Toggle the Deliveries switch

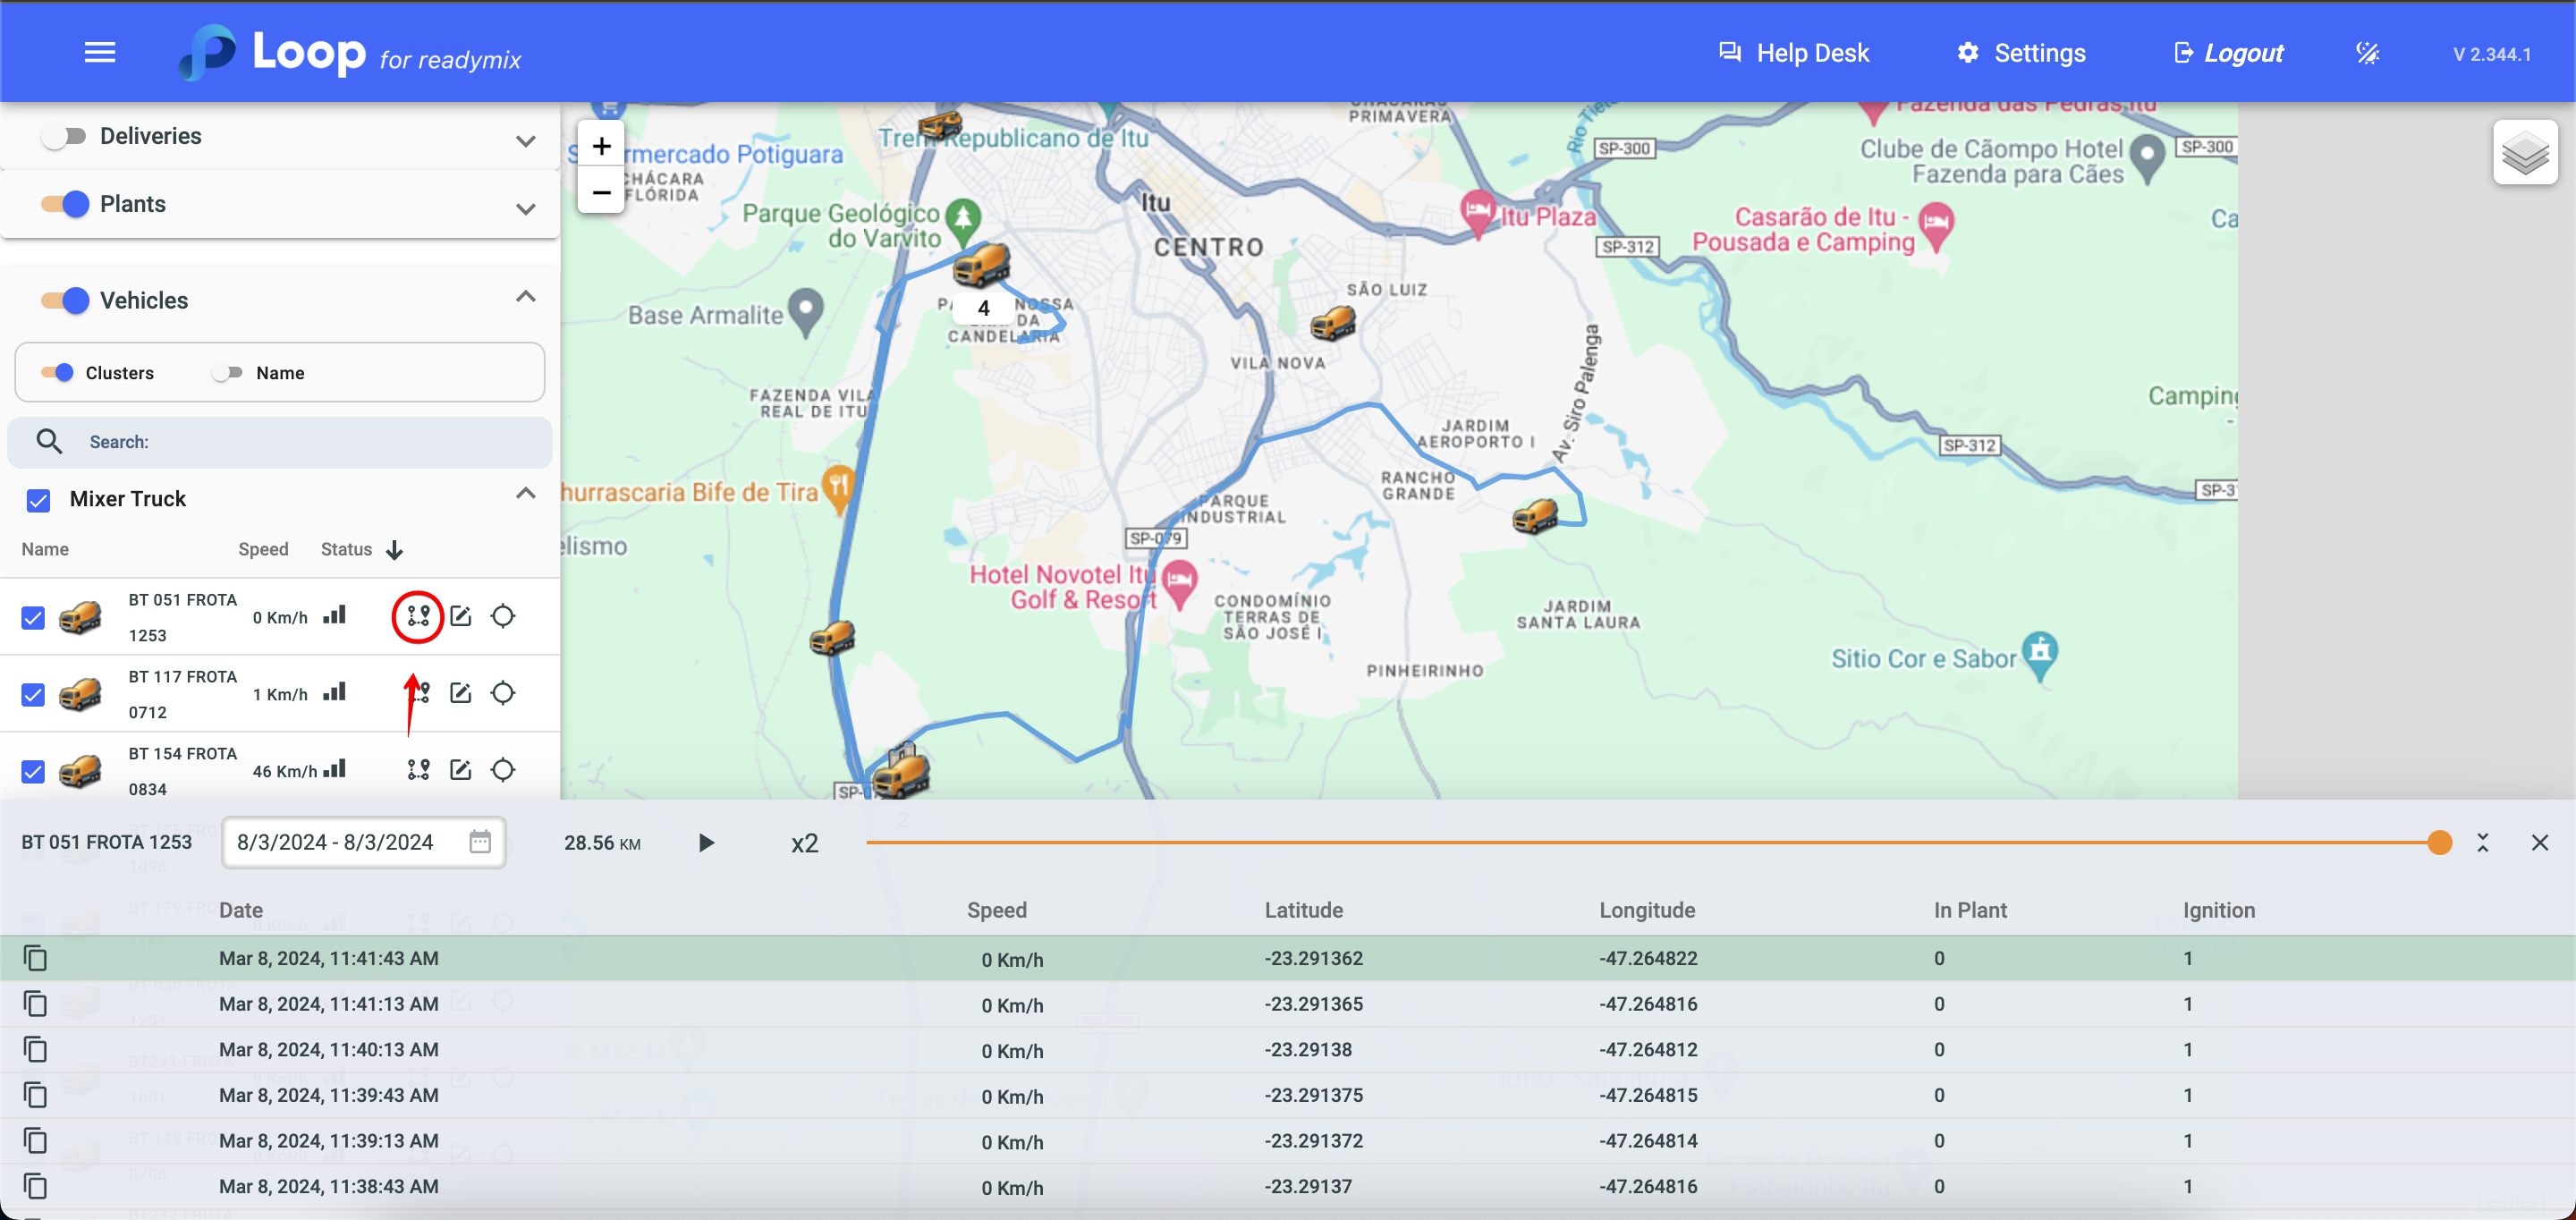[64, 136]
